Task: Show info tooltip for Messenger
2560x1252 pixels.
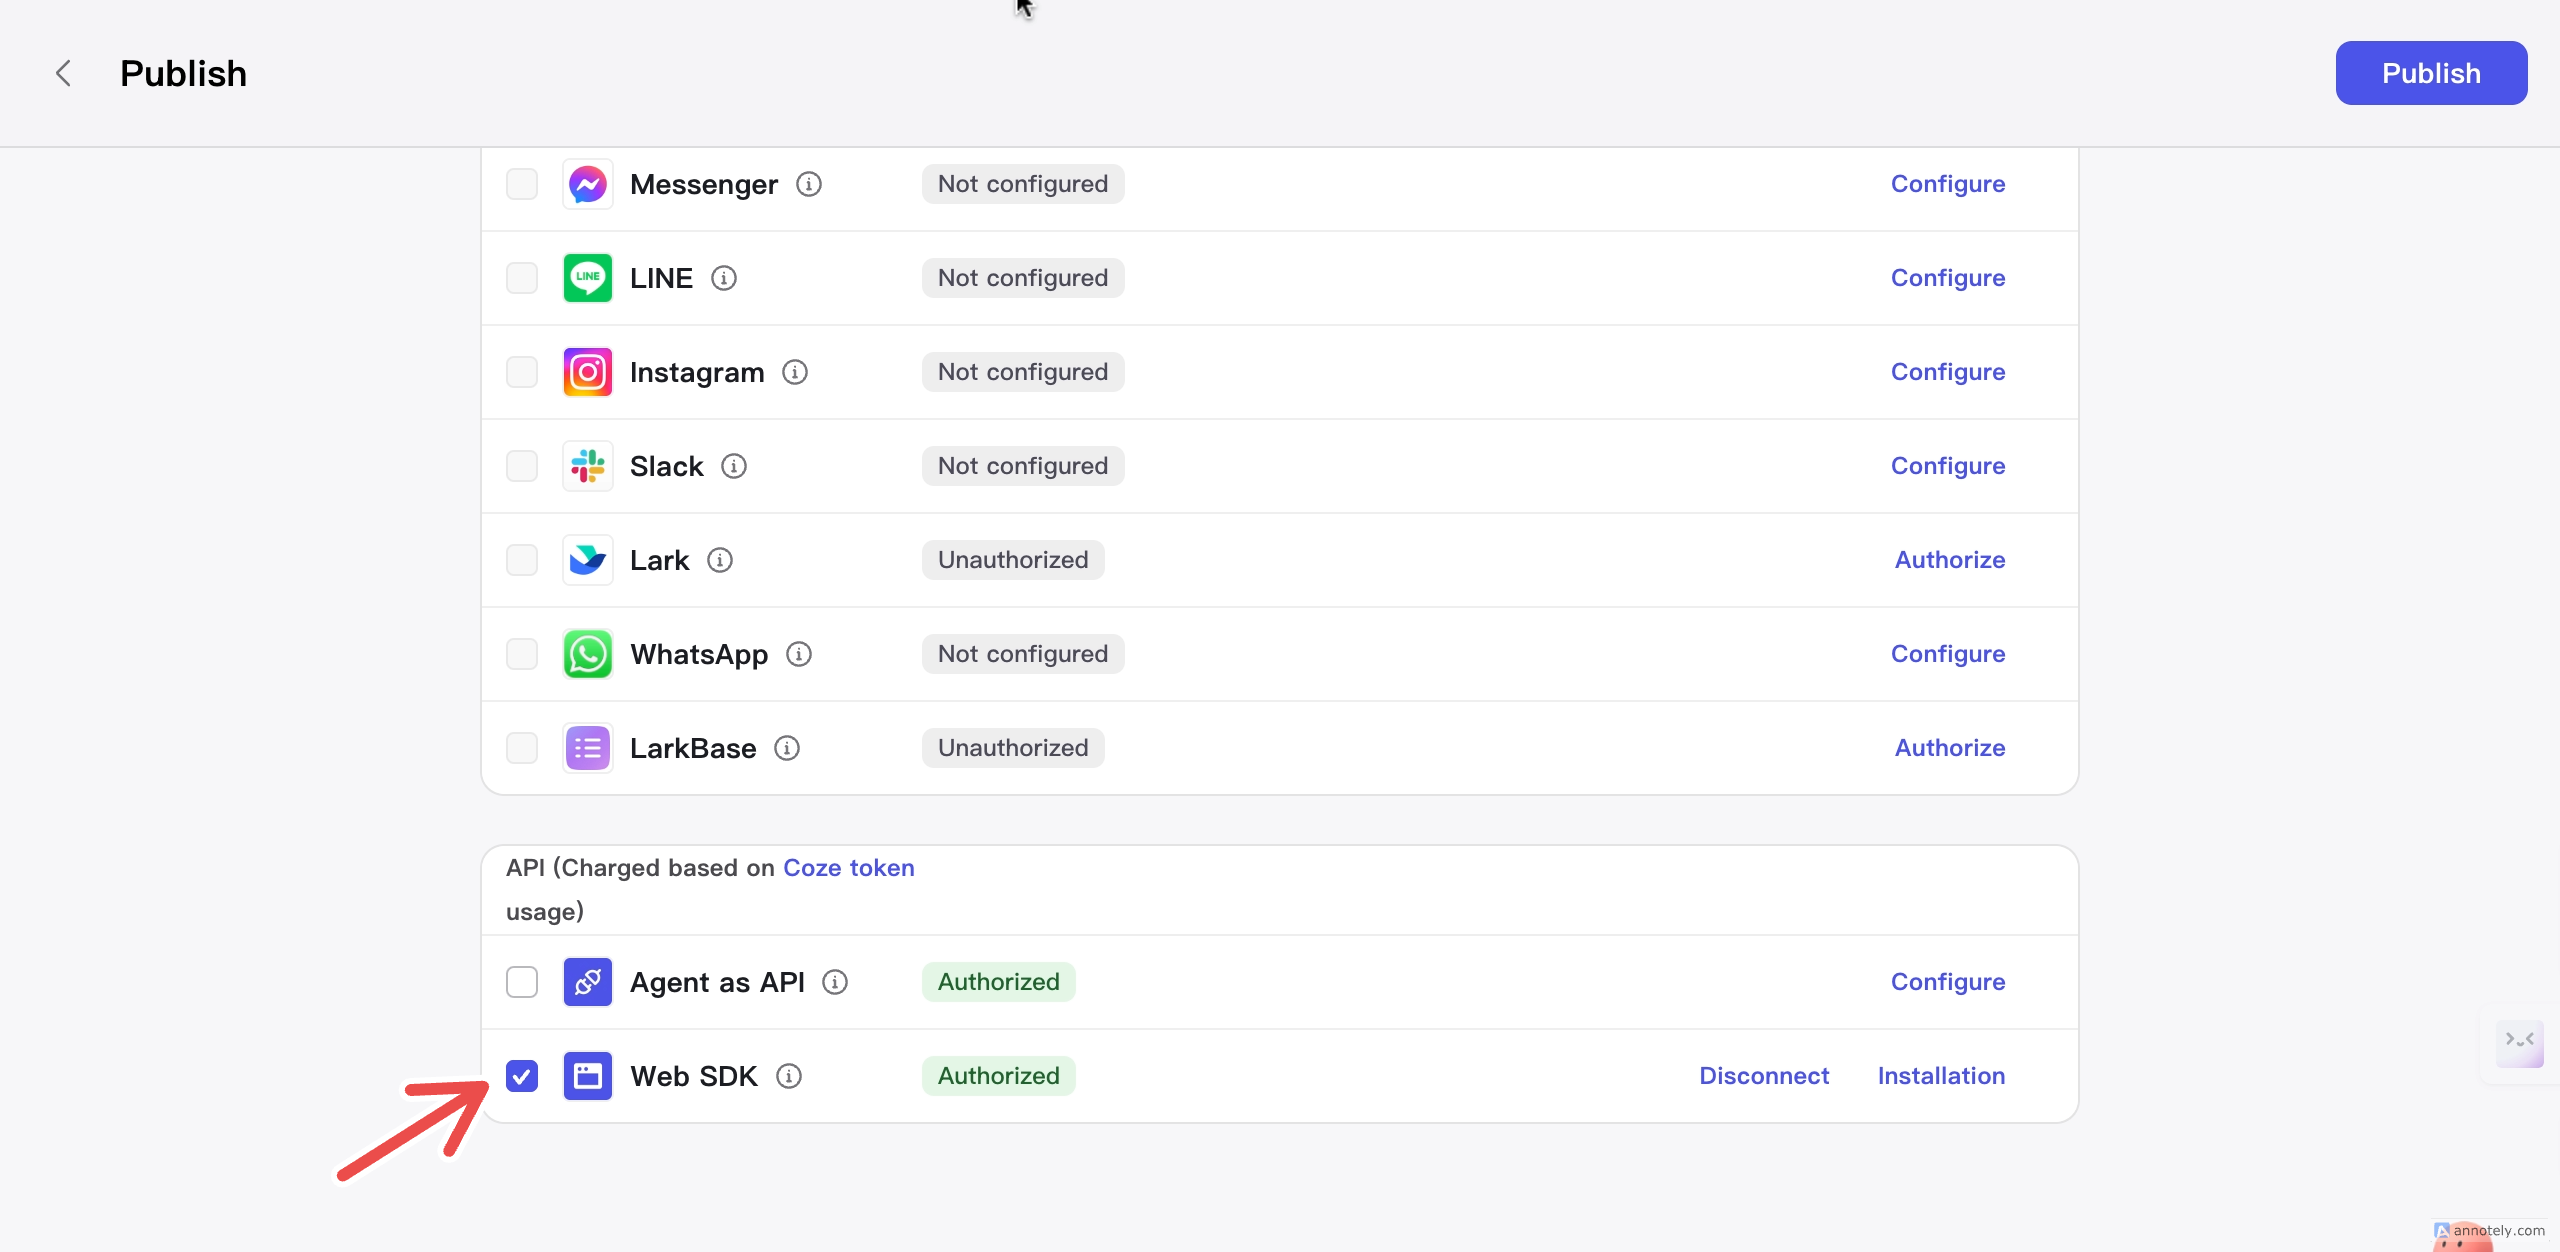Action: point(809,184)
